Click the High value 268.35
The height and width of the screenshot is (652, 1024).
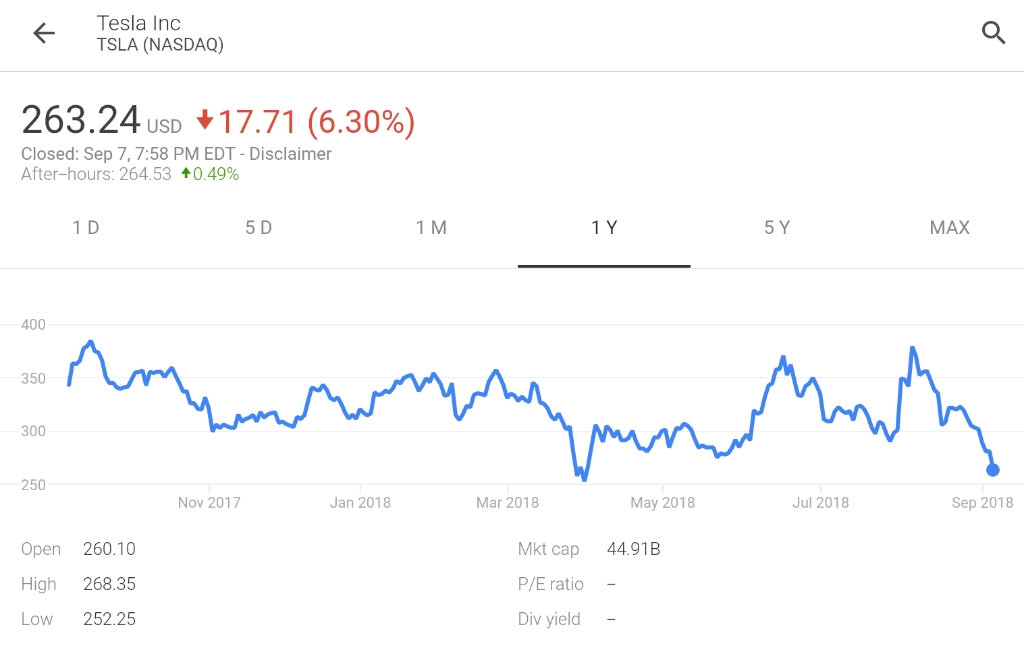pos(109,584)
